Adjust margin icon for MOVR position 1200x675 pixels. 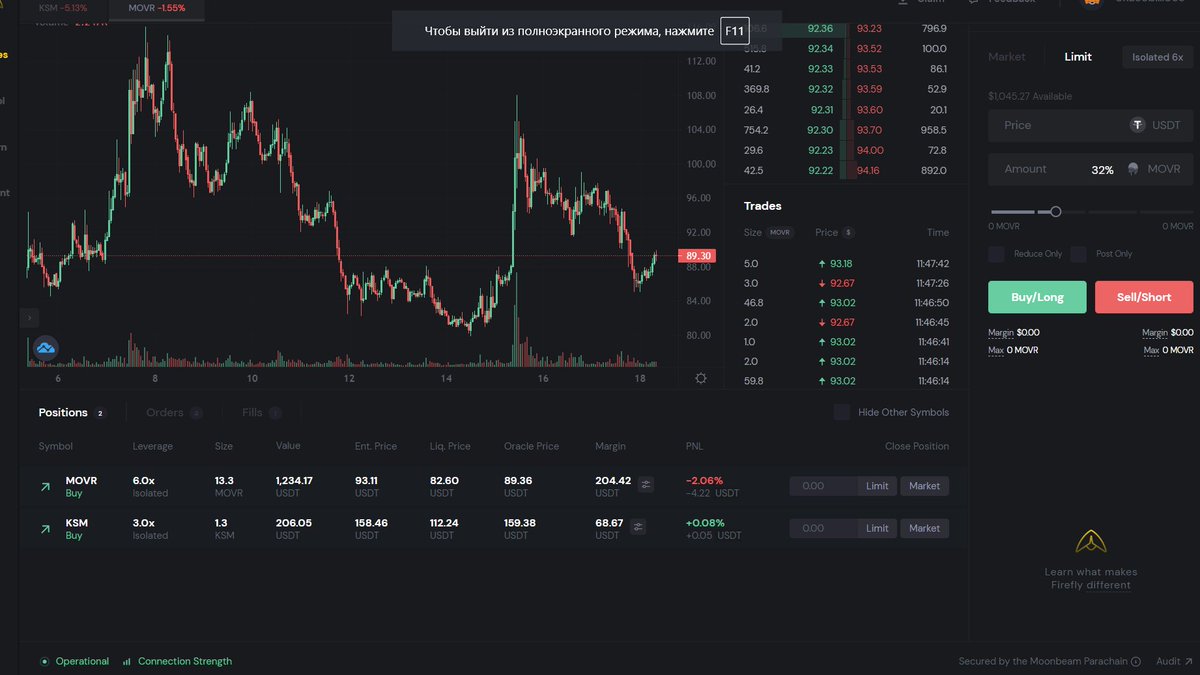(646, 485)
